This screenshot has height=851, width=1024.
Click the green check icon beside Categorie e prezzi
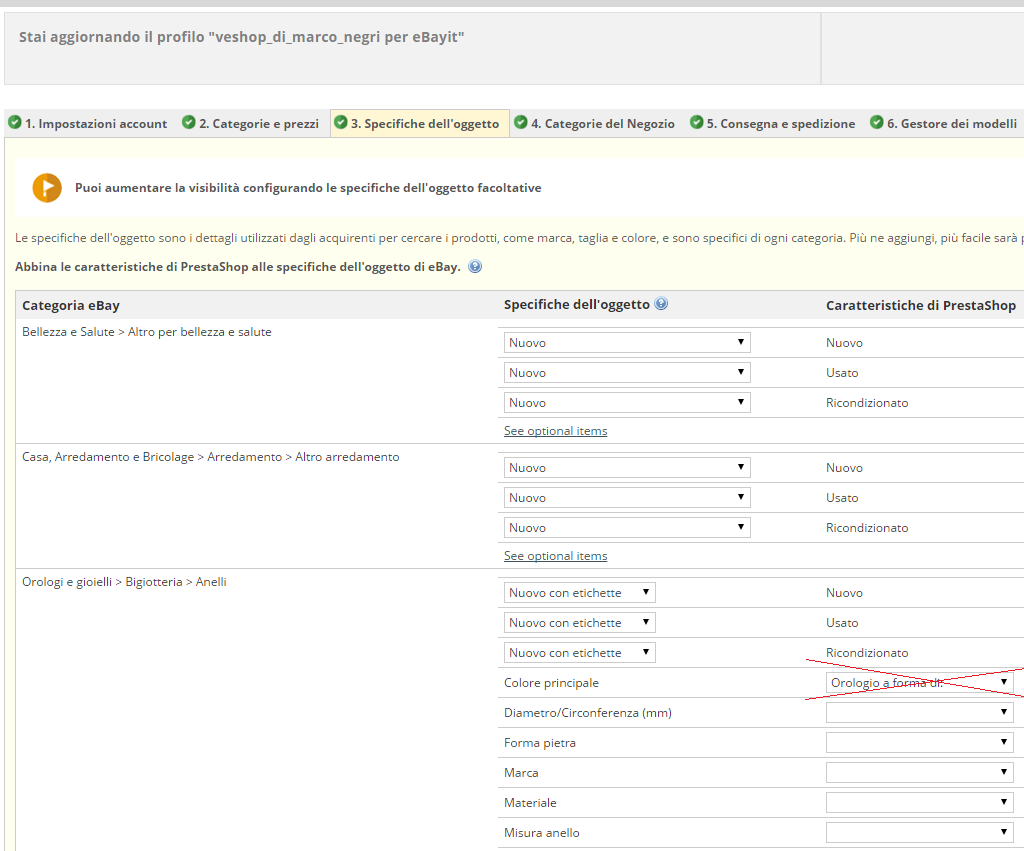(x=189, y=122)
